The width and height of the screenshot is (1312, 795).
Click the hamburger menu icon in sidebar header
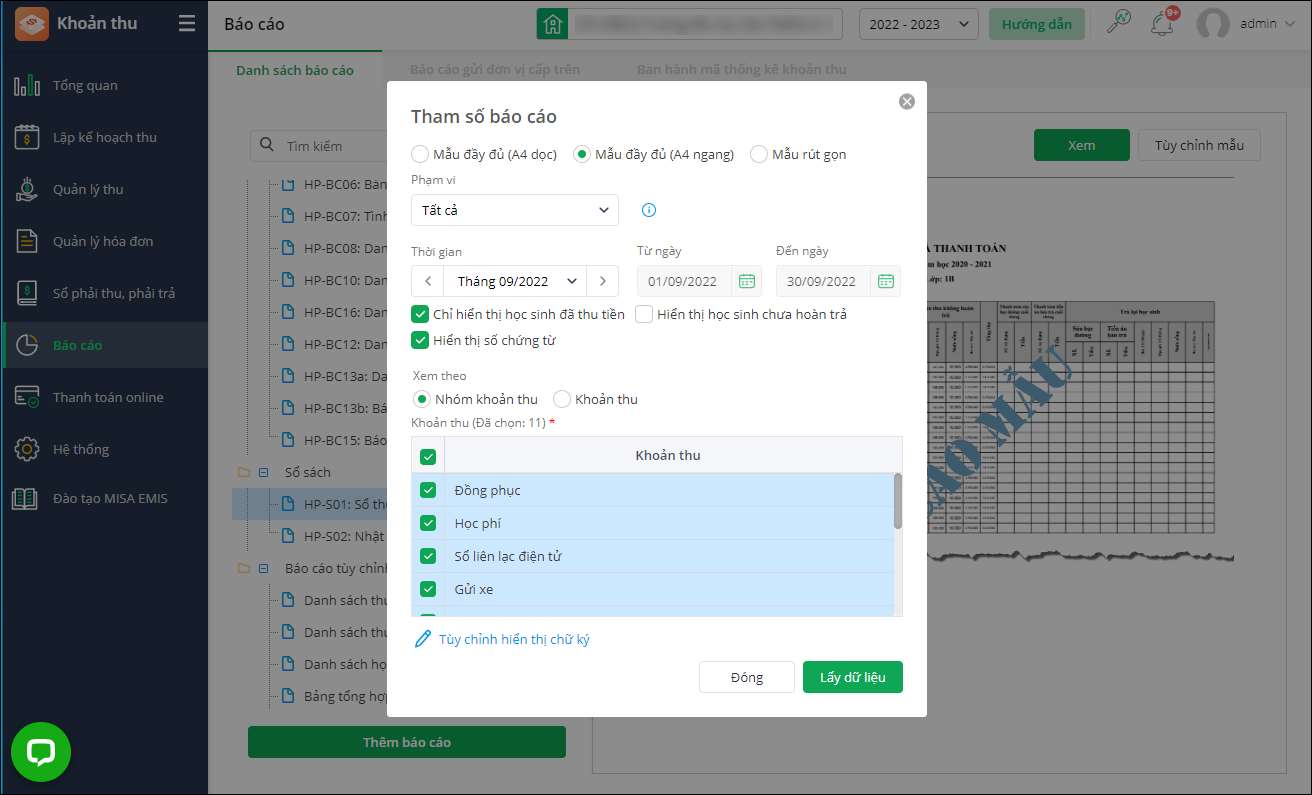point(187,24)
